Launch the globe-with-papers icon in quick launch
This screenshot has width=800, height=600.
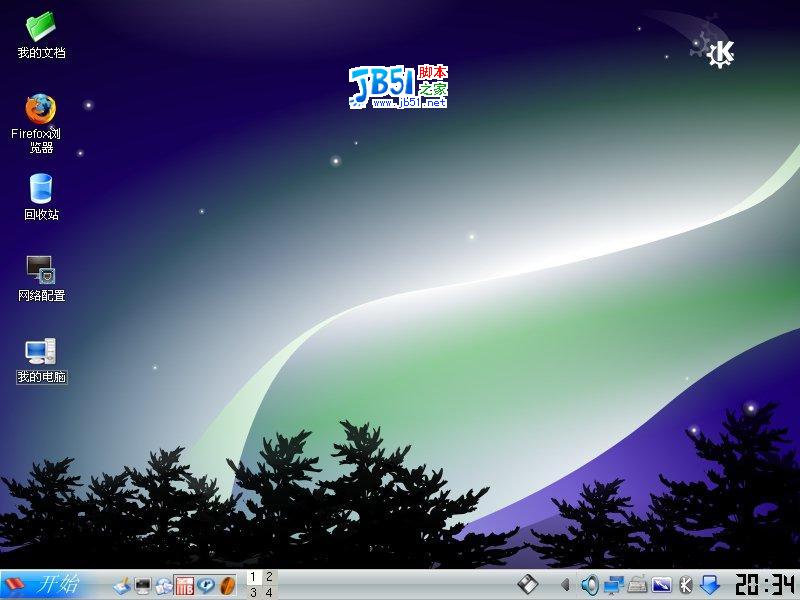tap(164, 586)
